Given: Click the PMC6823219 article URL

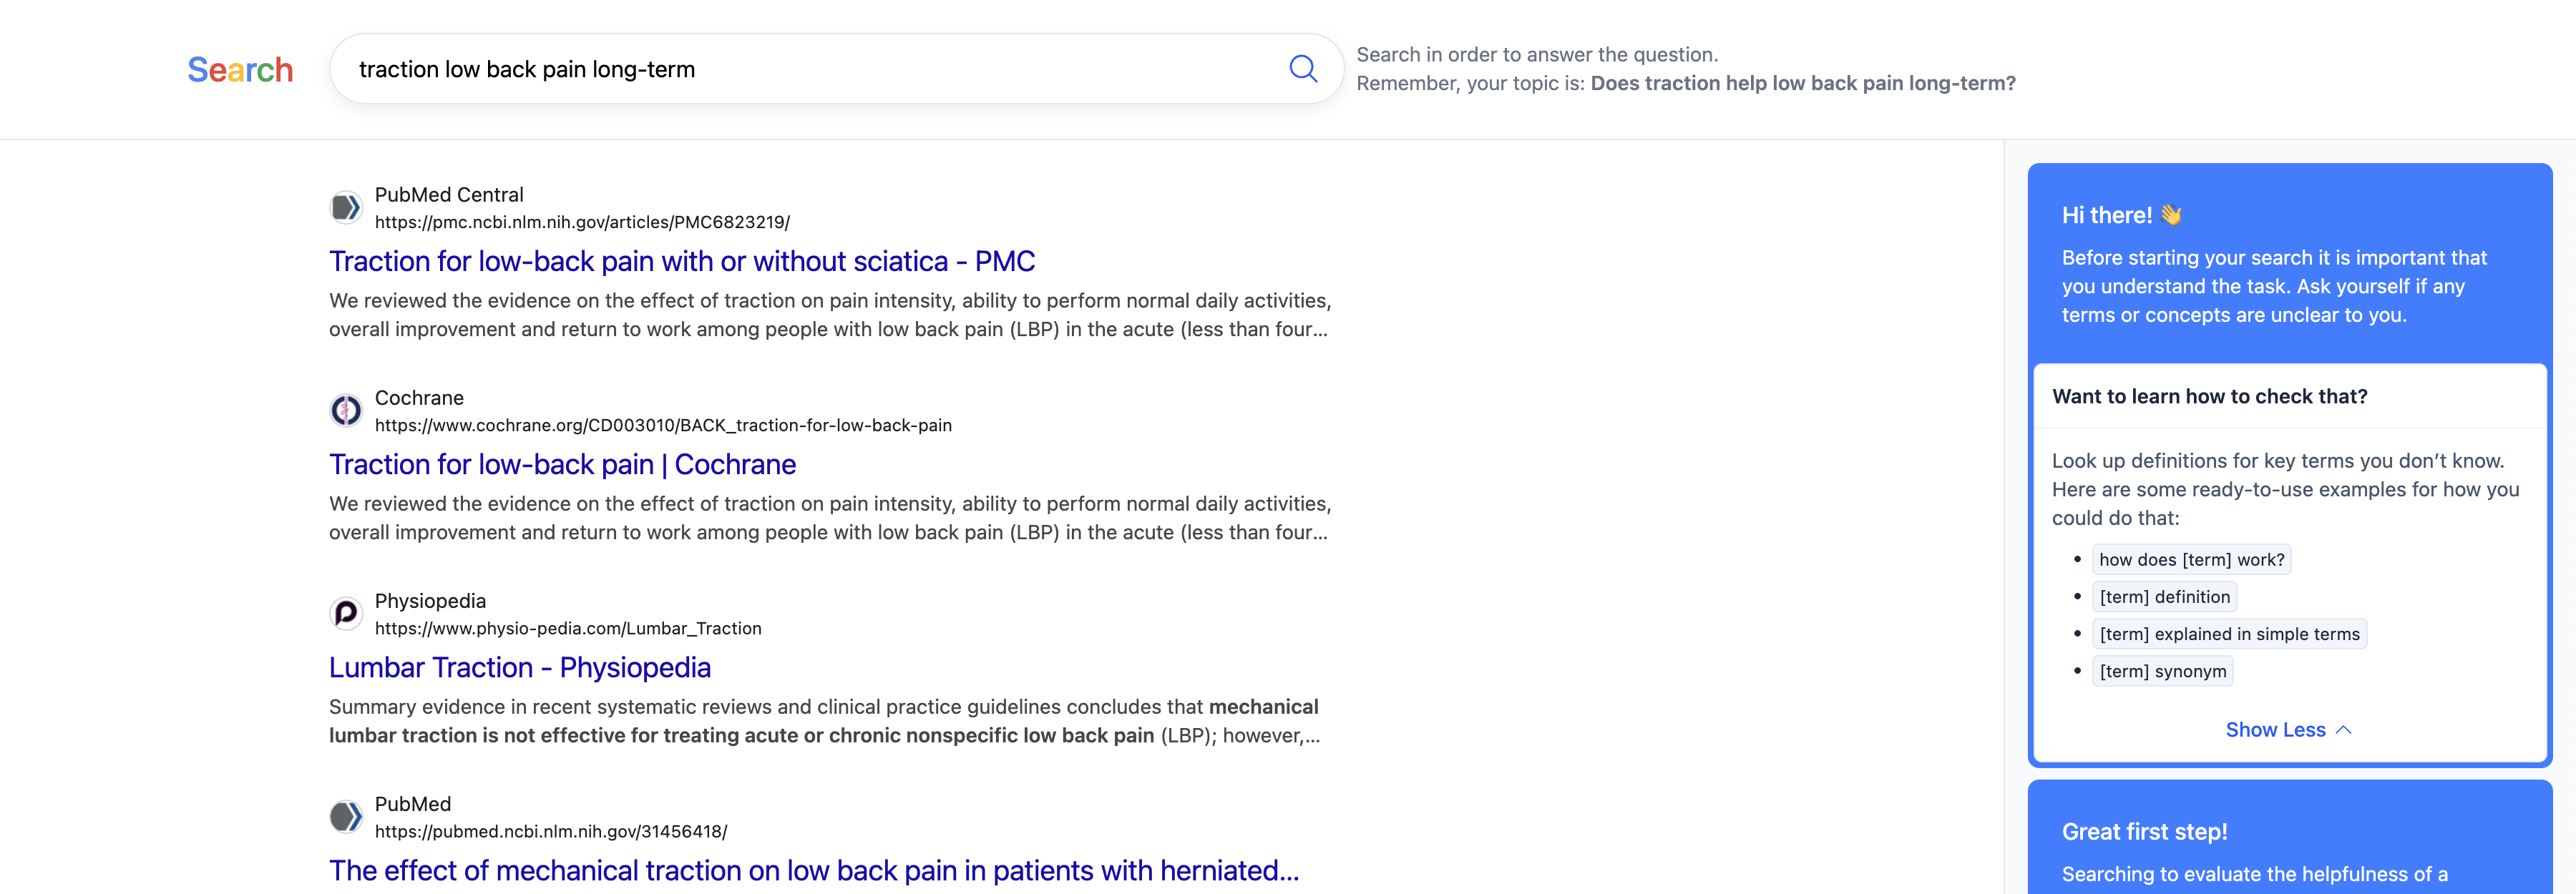Looking at the screenshot, I should pyautogui.click(x=582, y=222).
